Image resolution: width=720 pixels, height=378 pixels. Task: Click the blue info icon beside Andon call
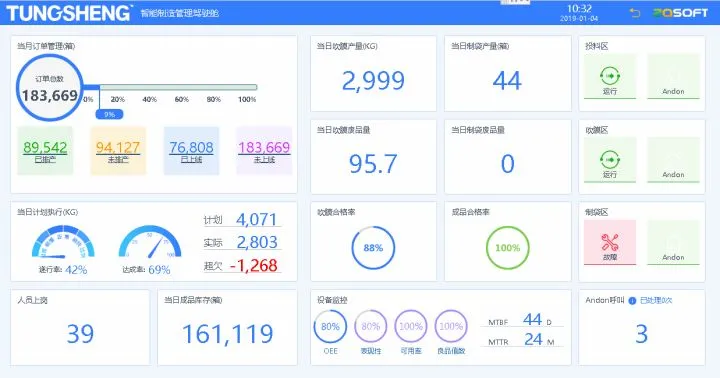[x=632, y=300]
